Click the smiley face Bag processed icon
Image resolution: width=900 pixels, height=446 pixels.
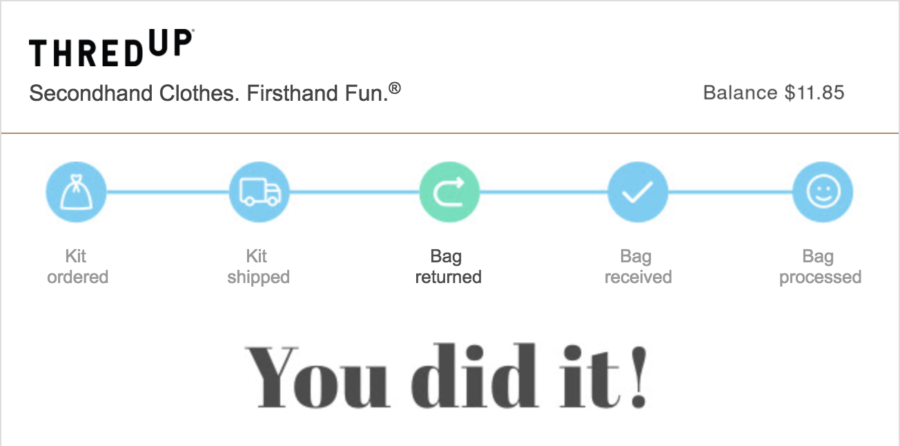point(822,191)
